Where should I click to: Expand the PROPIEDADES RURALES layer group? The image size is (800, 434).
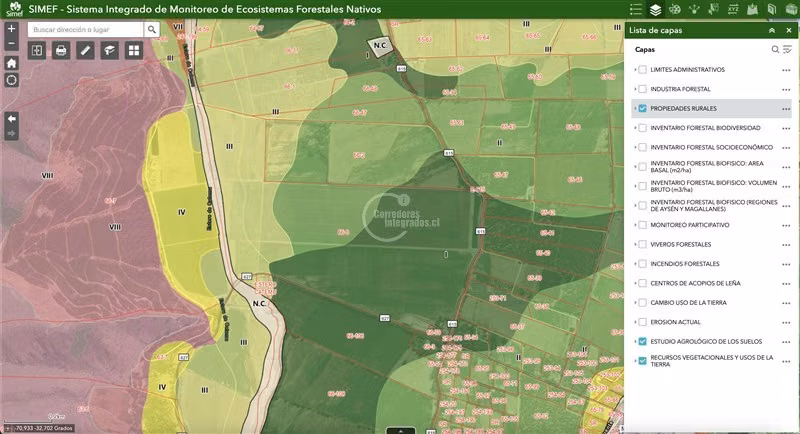[635, 108]
